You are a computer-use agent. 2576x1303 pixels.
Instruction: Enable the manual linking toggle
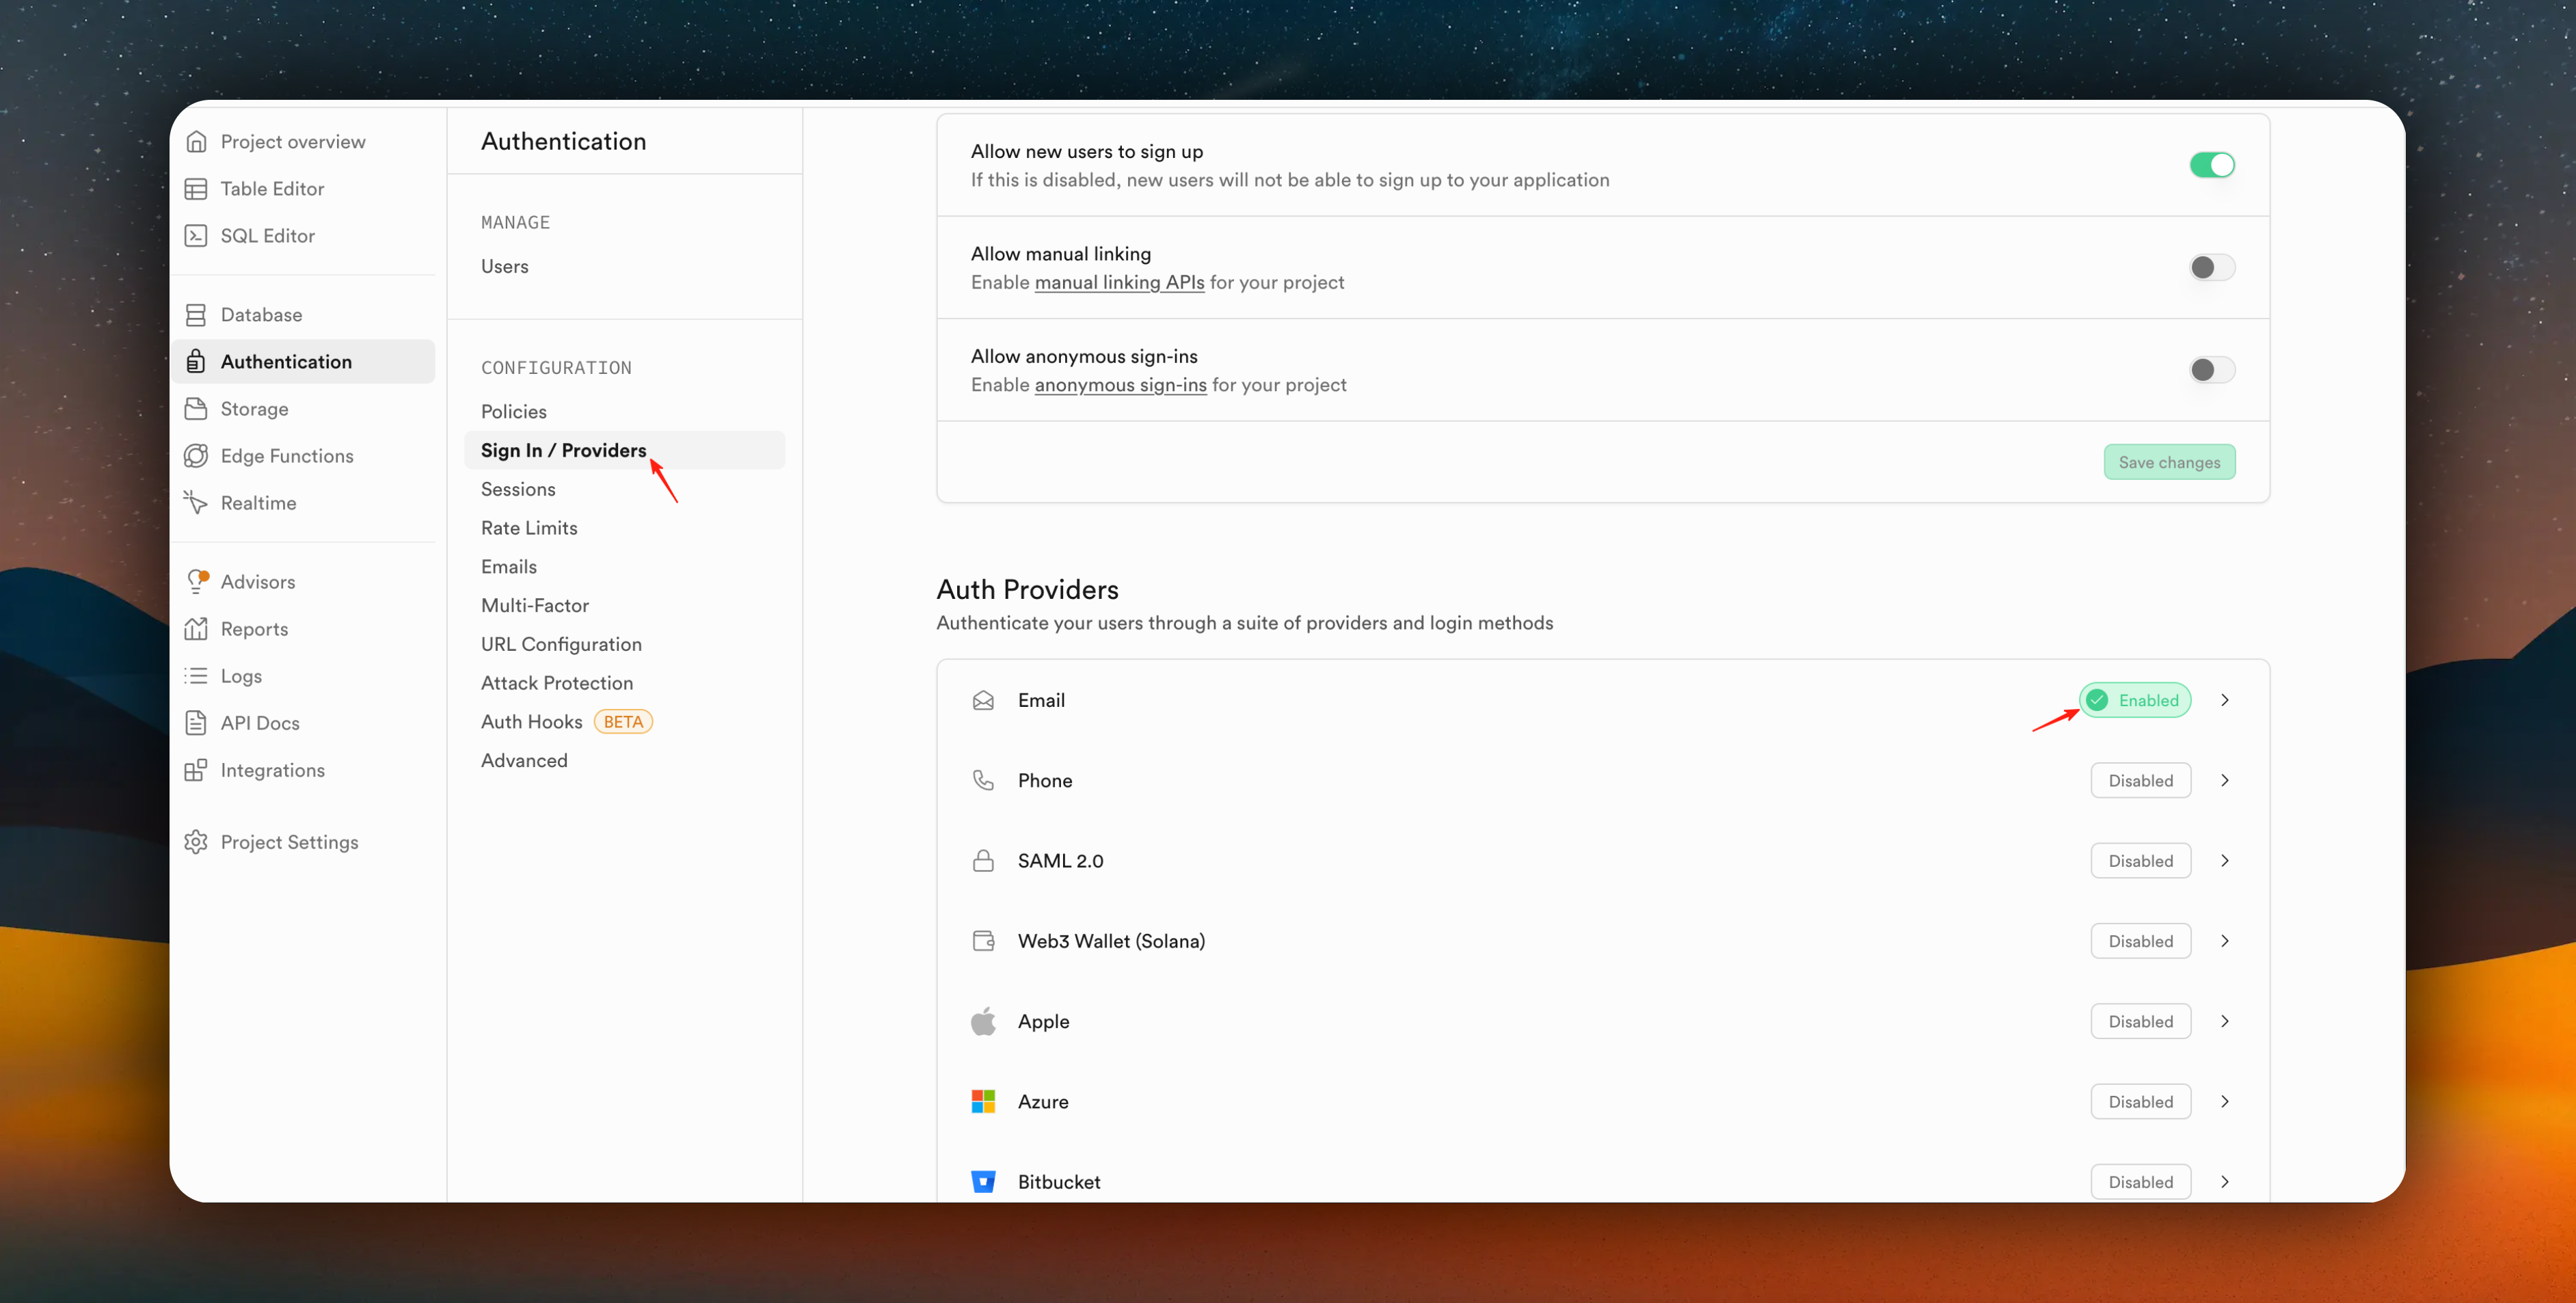click(x=2211, y=268)
